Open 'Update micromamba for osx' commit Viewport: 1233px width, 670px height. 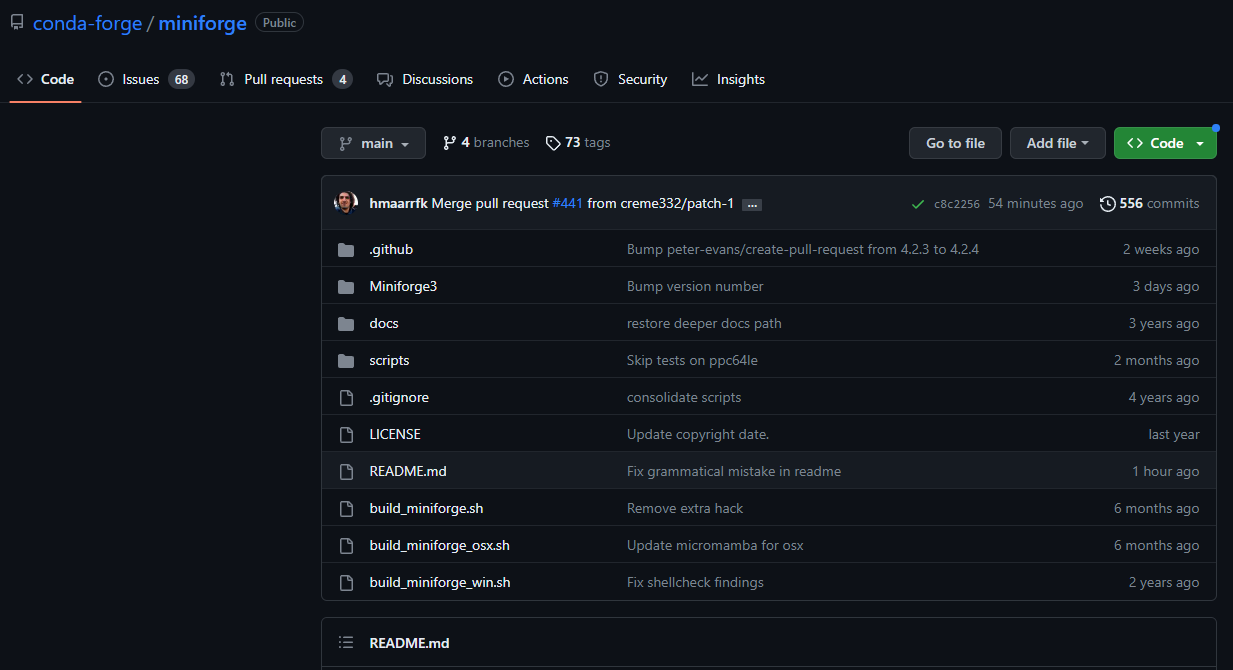click(x=715, y=545)
